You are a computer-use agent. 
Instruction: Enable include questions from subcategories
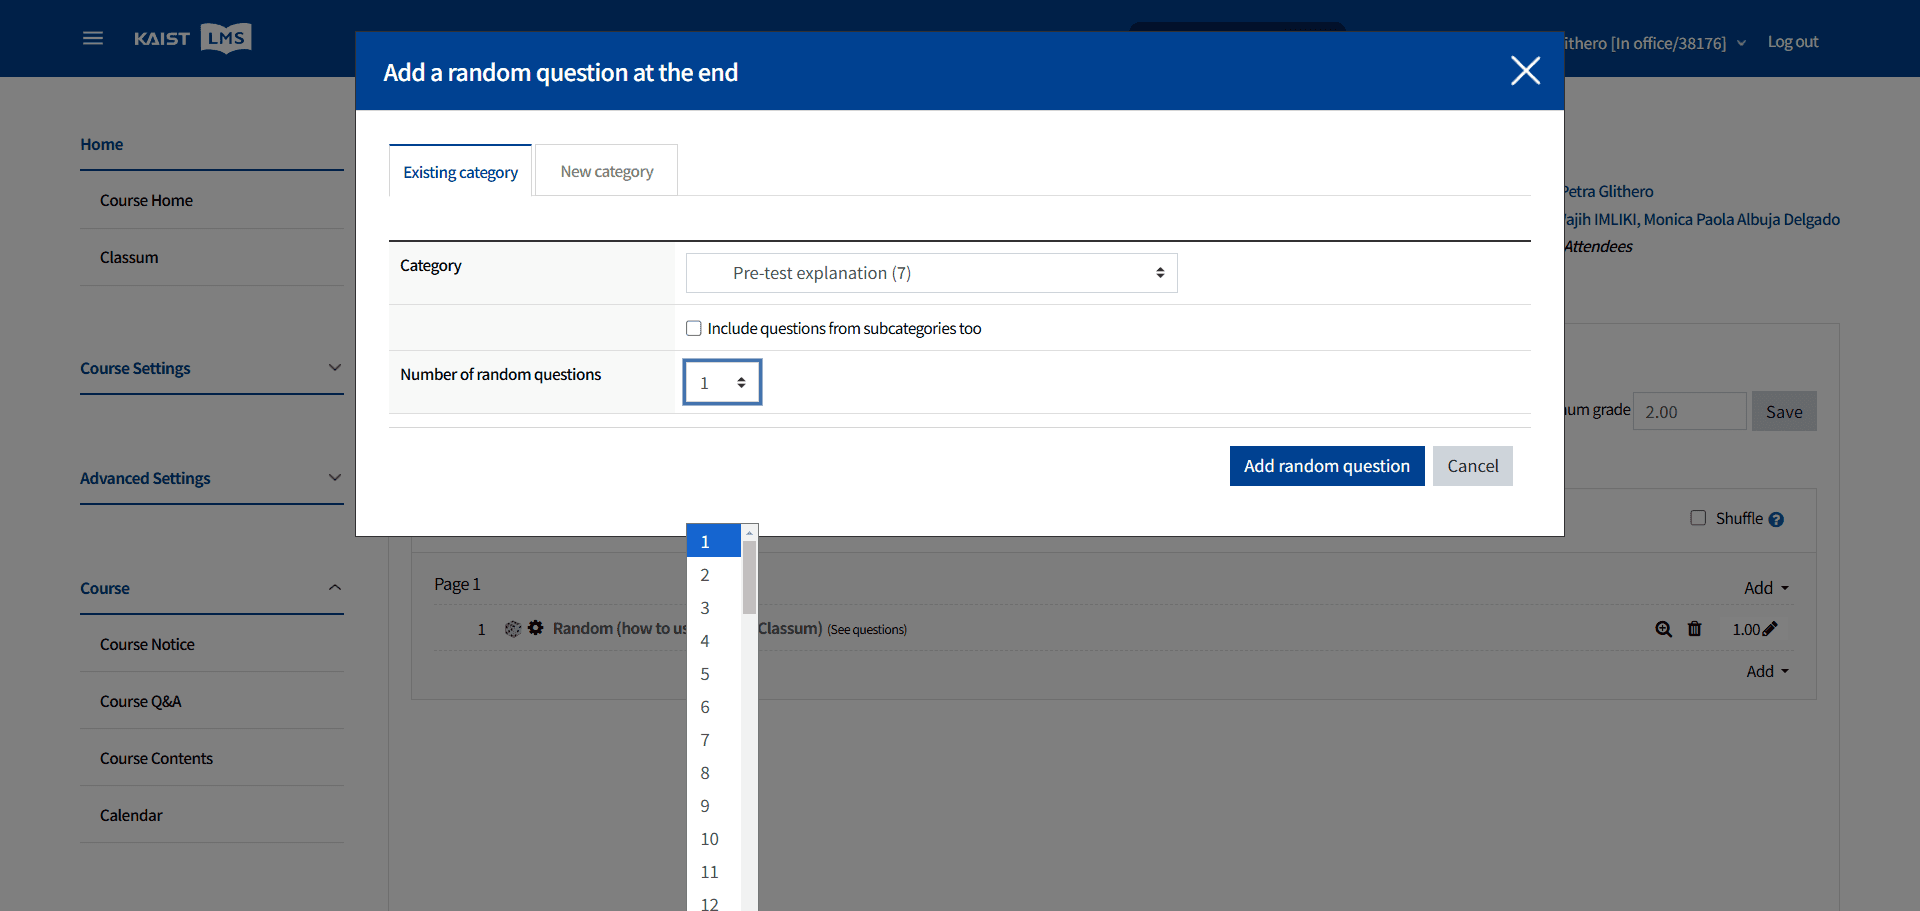(x=694, y=328)
